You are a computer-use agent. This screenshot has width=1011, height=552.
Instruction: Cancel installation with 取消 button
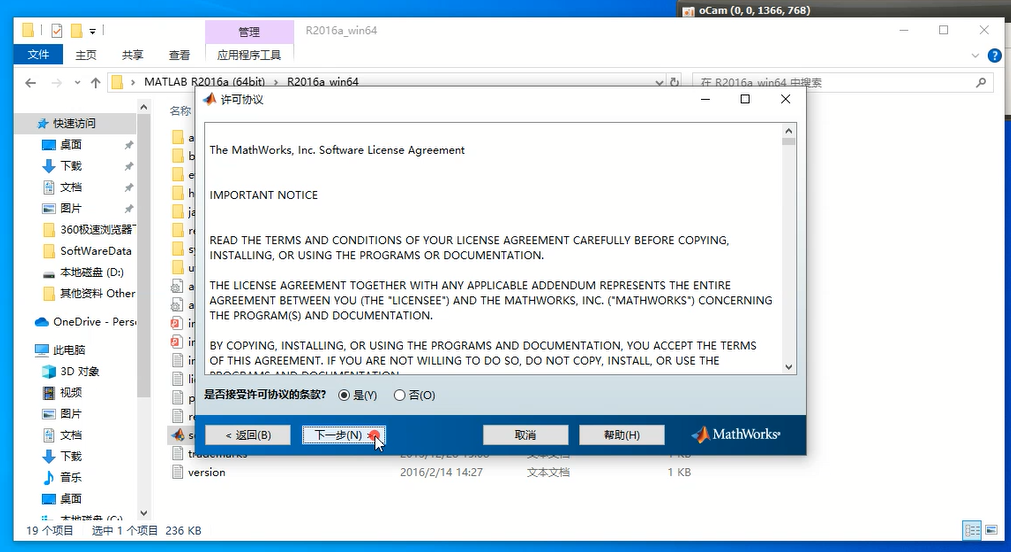[x=525, y=435]
